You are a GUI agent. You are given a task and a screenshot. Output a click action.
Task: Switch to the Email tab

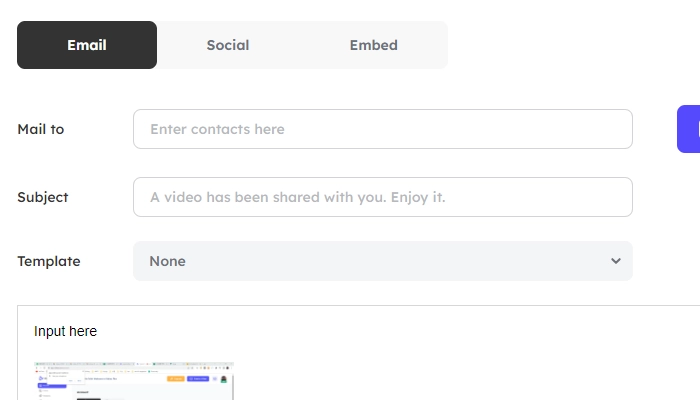click(x=87, y=45)
